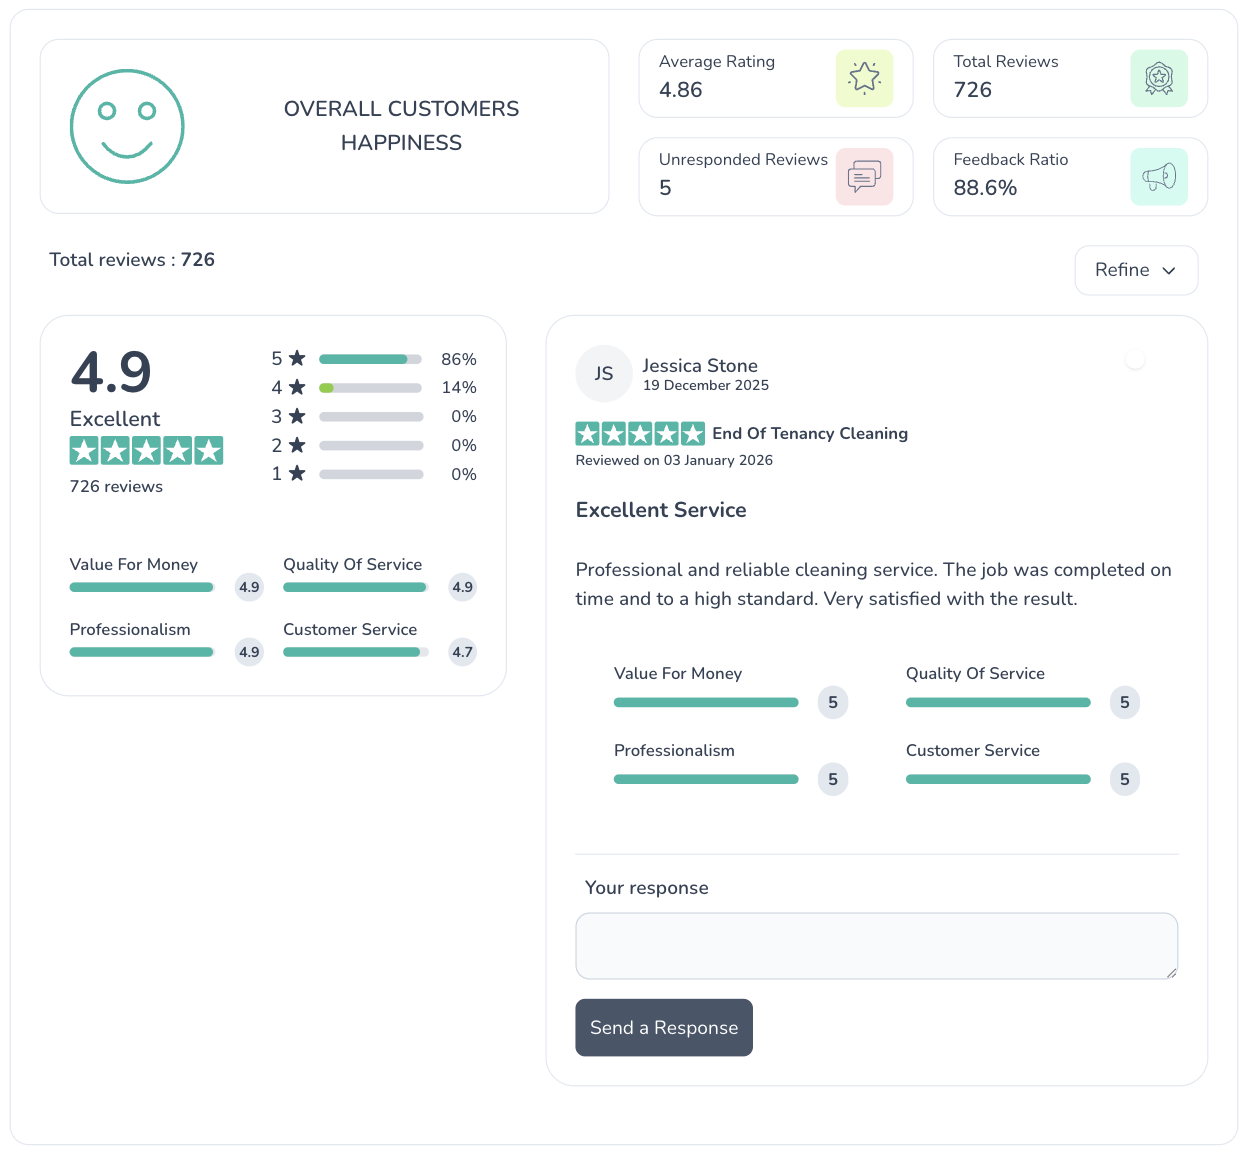Click the 14% percentage label
This screenshot has height=1154, width=1250.
(459, 388)
